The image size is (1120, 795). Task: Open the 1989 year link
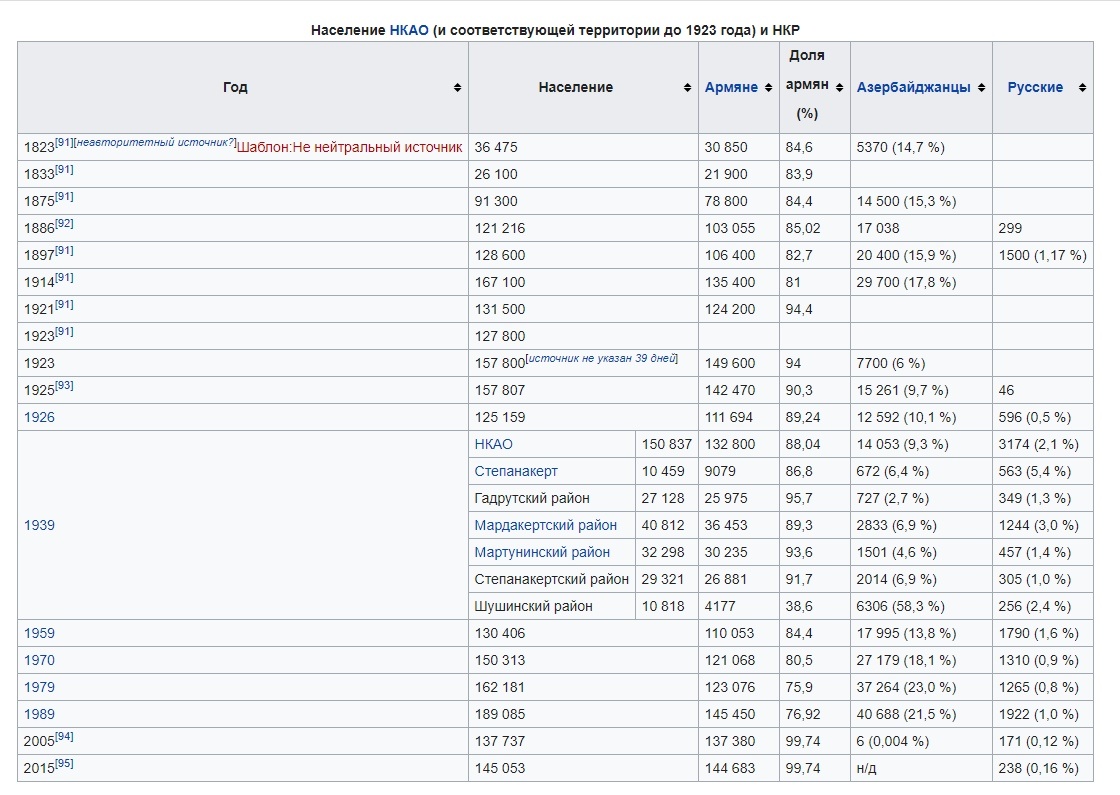(x=39, y=714)
